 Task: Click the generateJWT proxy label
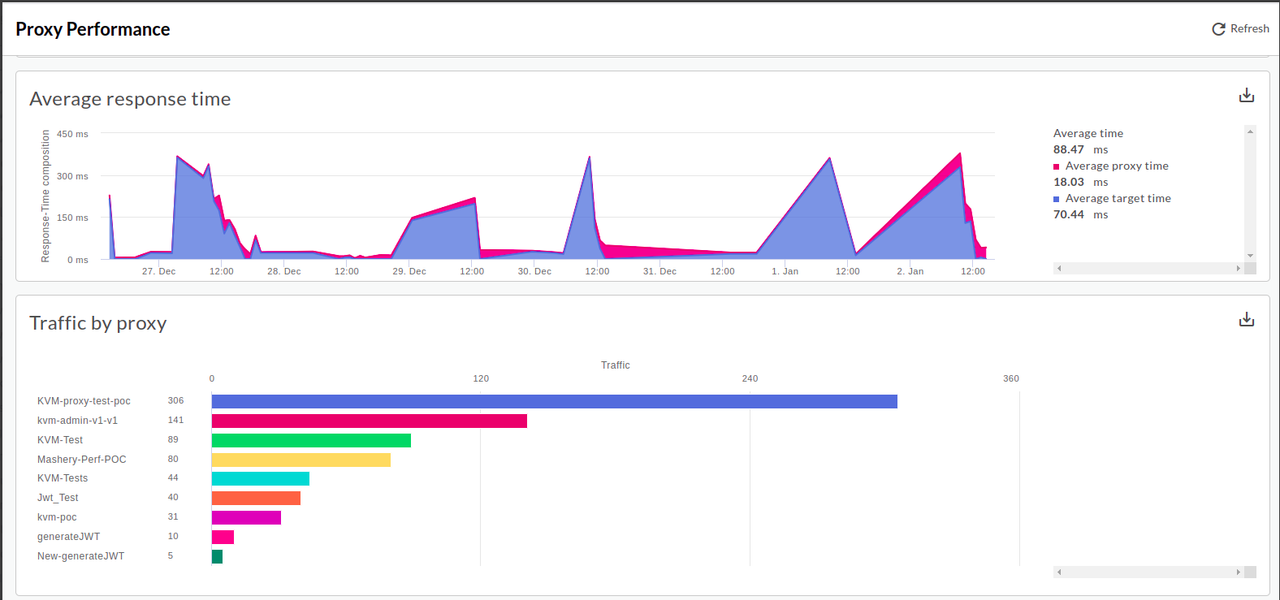[69, 537]
